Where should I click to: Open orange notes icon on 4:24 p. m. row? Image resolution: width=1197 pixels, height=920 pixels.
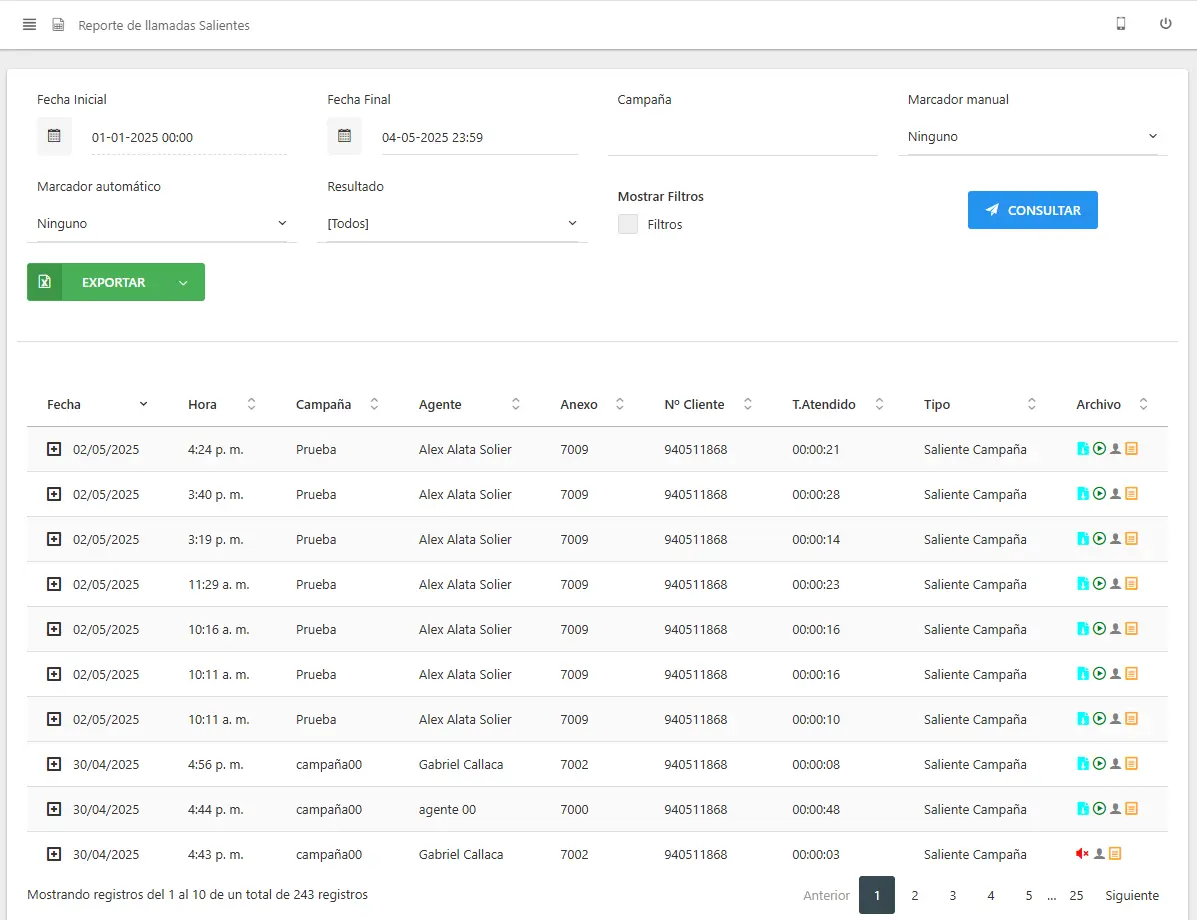[1131, 449]
